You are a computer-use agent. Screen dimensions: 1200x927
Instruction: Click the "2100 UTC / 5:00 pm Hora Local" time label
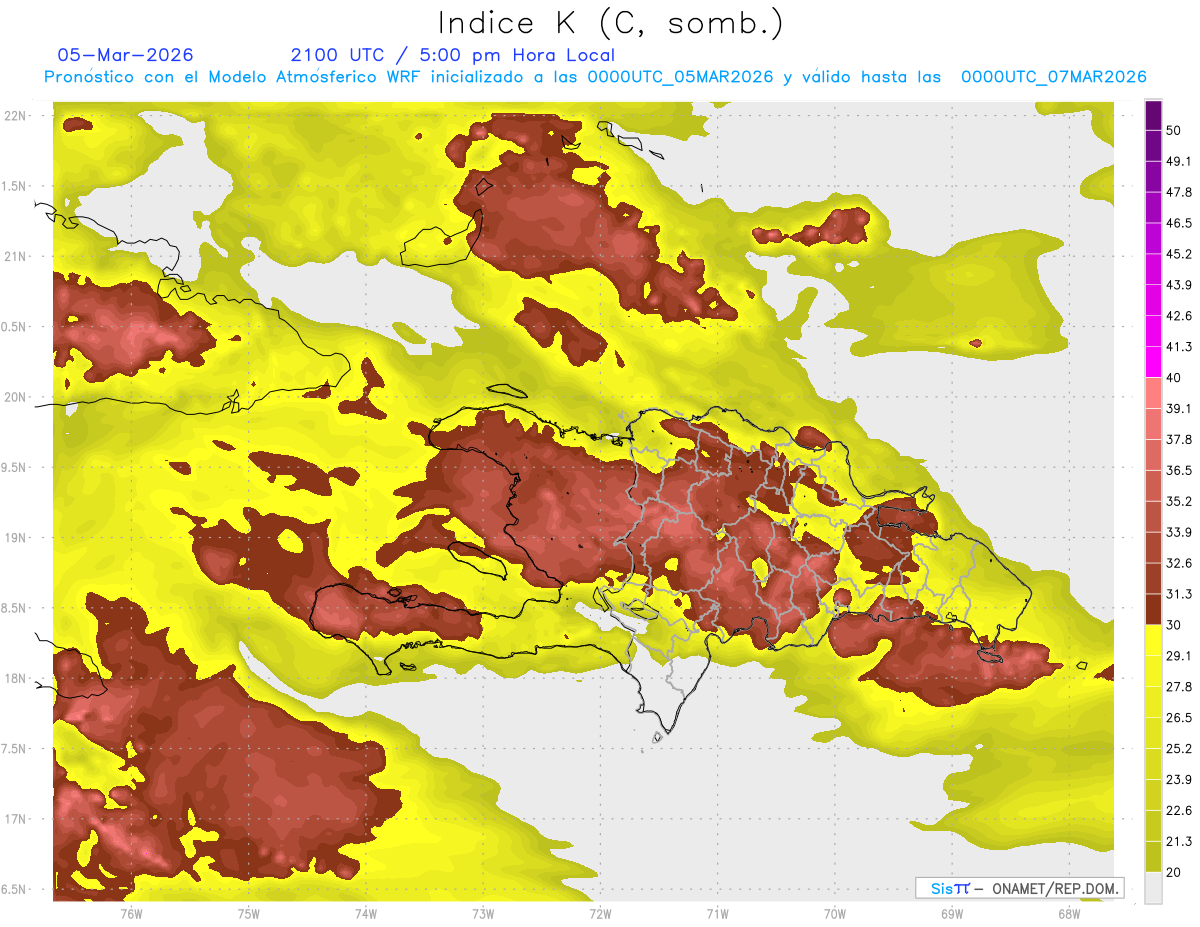click(x=452, y=55)
